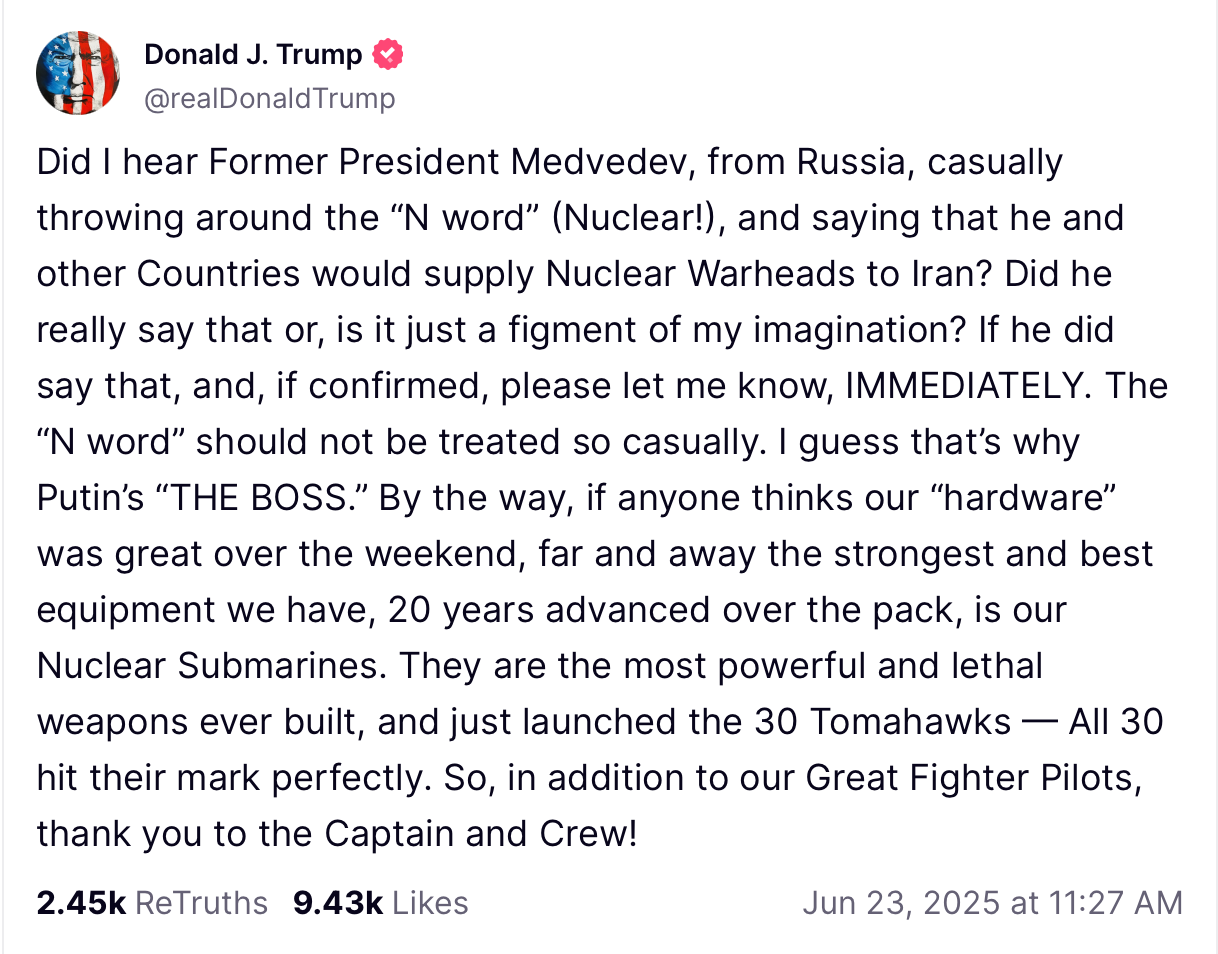Click "Captain and Crew!" closing text

point(479,834)
